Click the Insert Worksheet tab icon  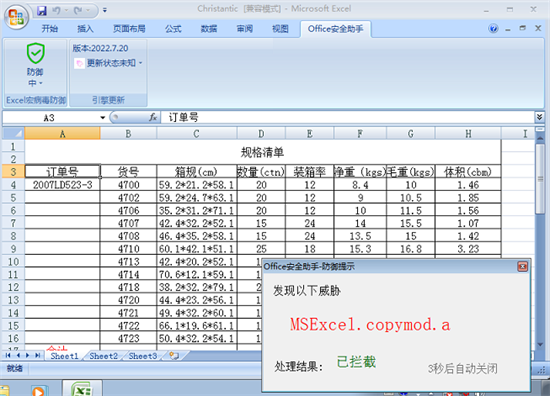click(174, 356)
